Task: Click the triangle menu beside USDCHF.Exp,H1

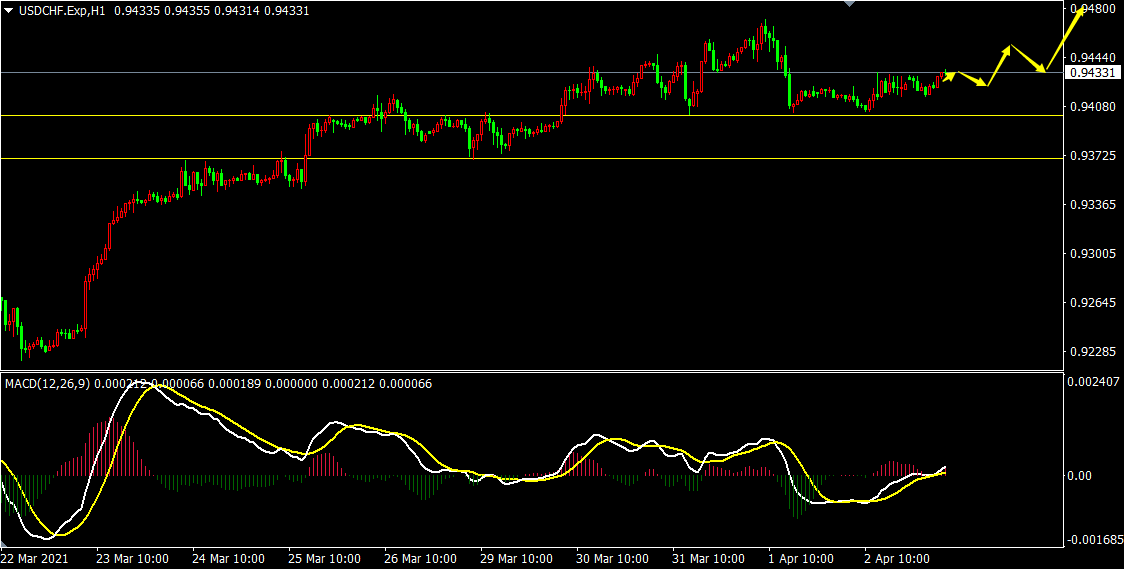Action: (x=9, y=9)
